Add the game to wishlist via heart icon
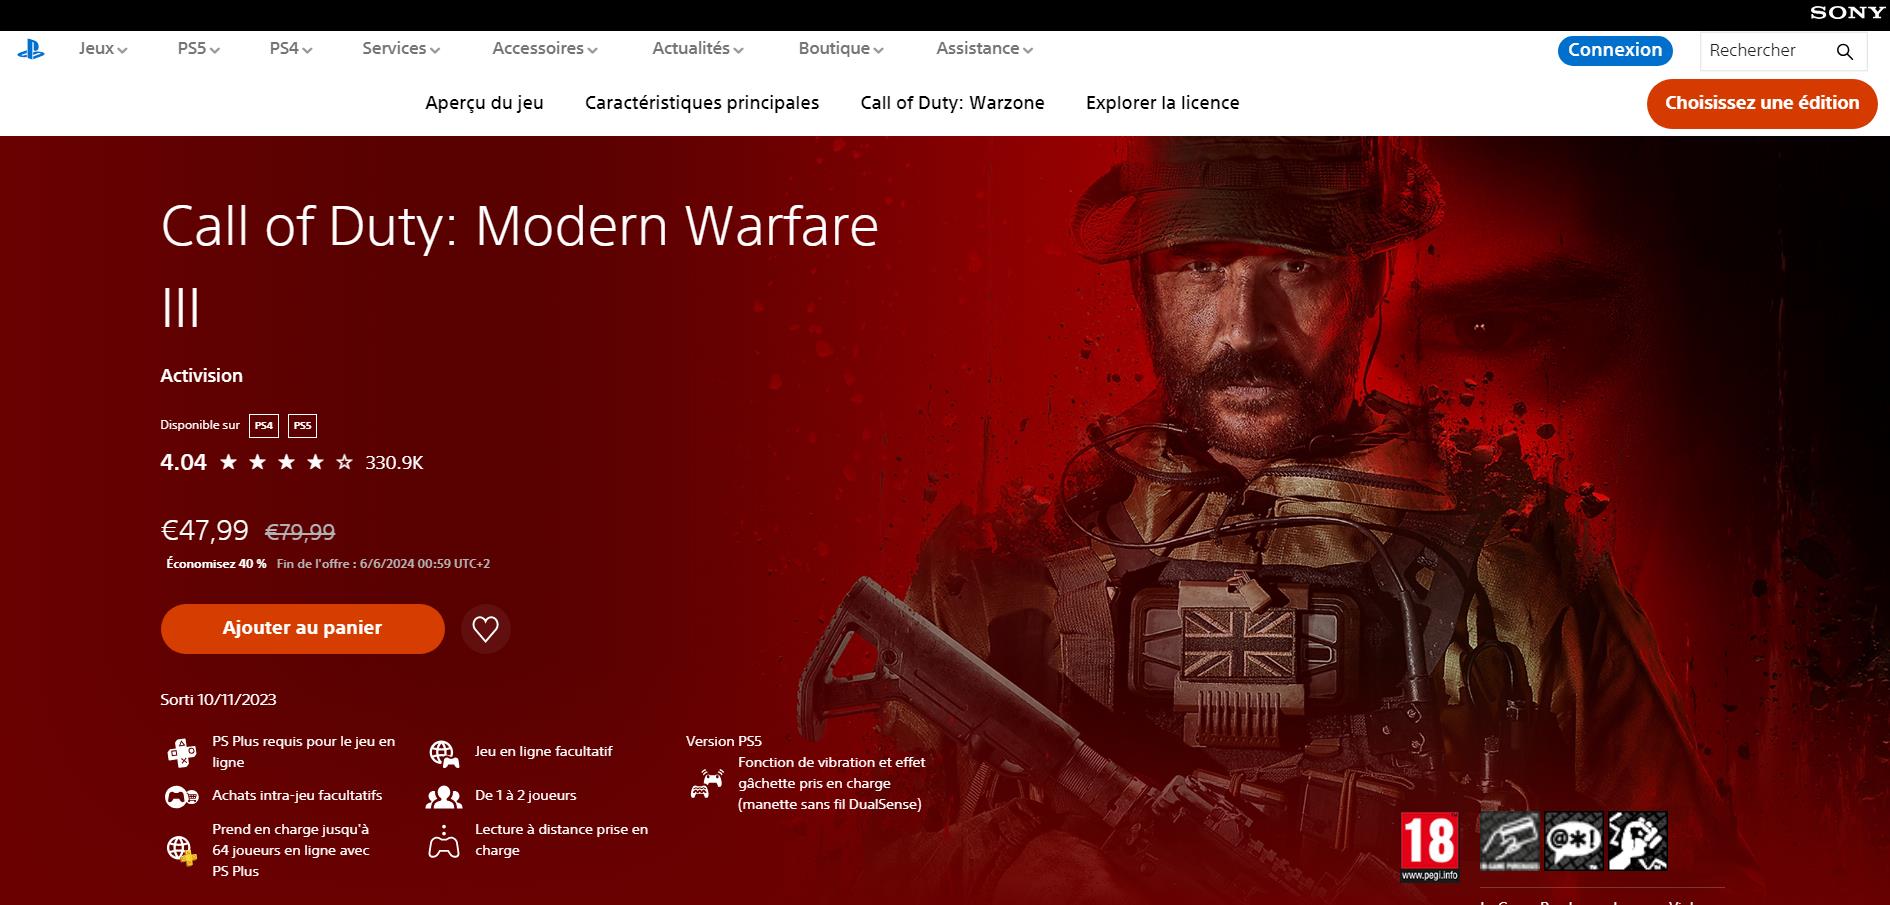The height and width of the screenshot is (905, 1890). [x=486, y=629]
